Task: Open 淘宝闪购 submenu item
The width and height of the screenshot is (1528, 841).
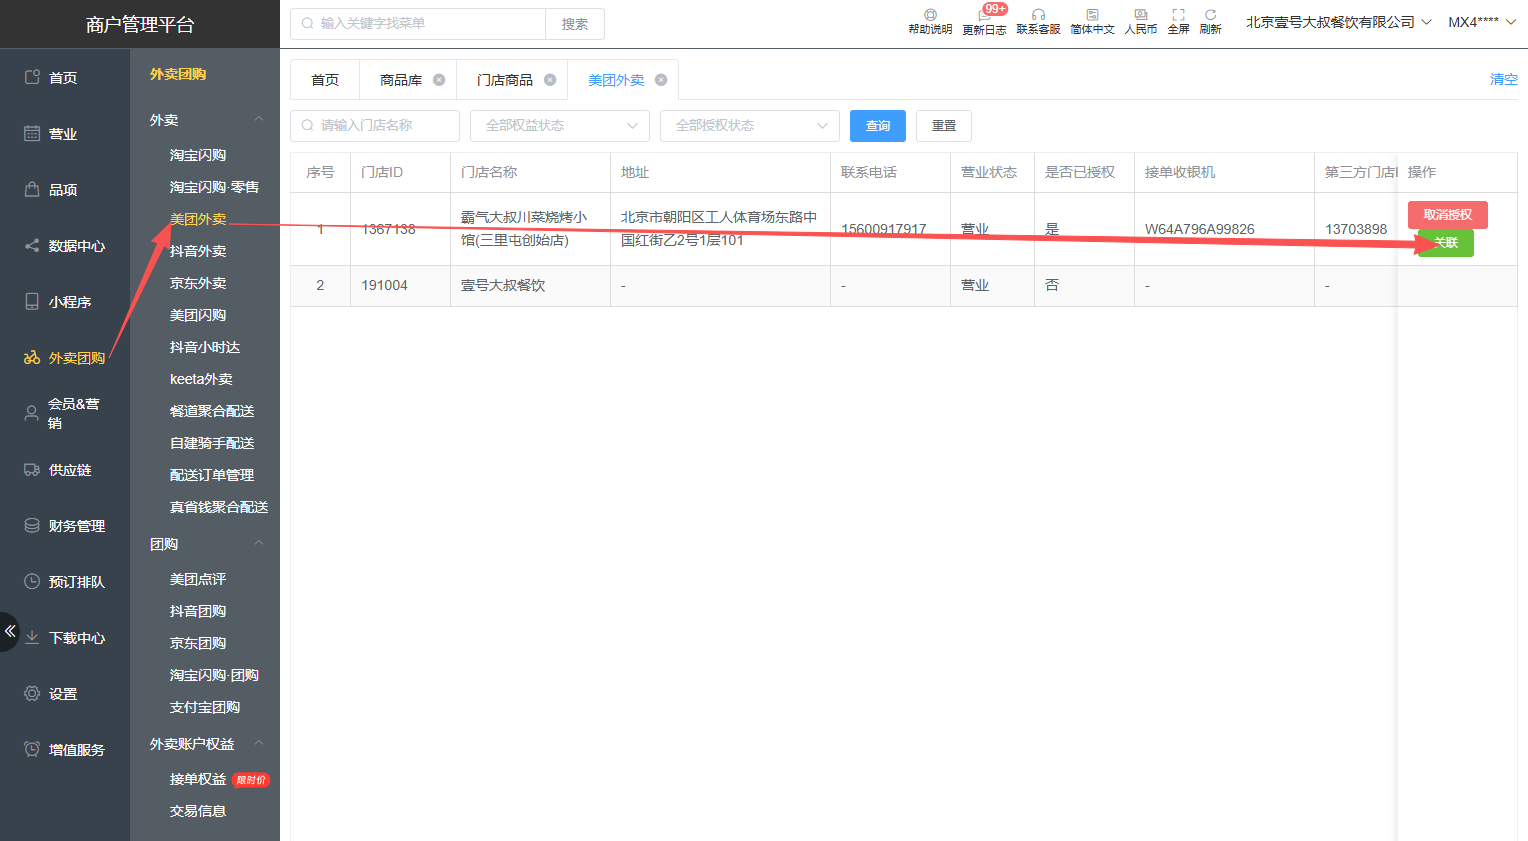Action: (198, 155)
